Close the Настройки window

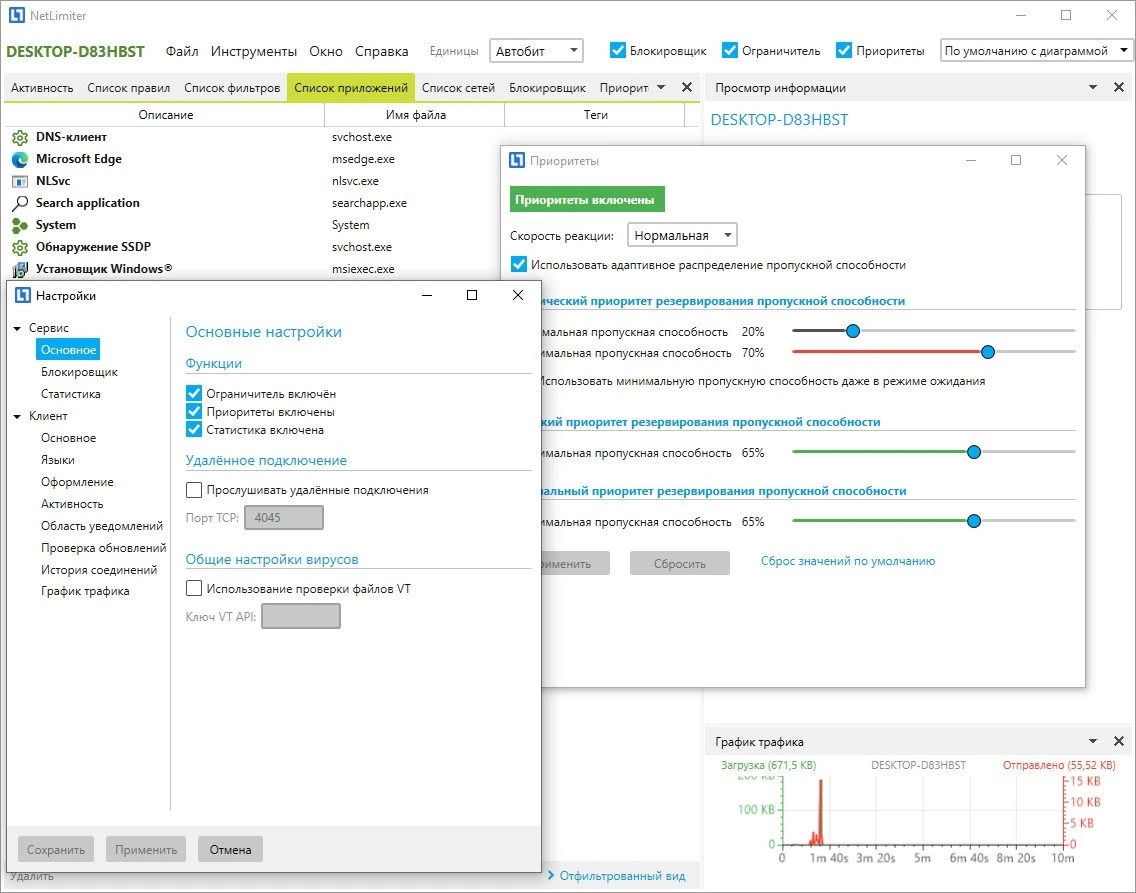(517, 295)
